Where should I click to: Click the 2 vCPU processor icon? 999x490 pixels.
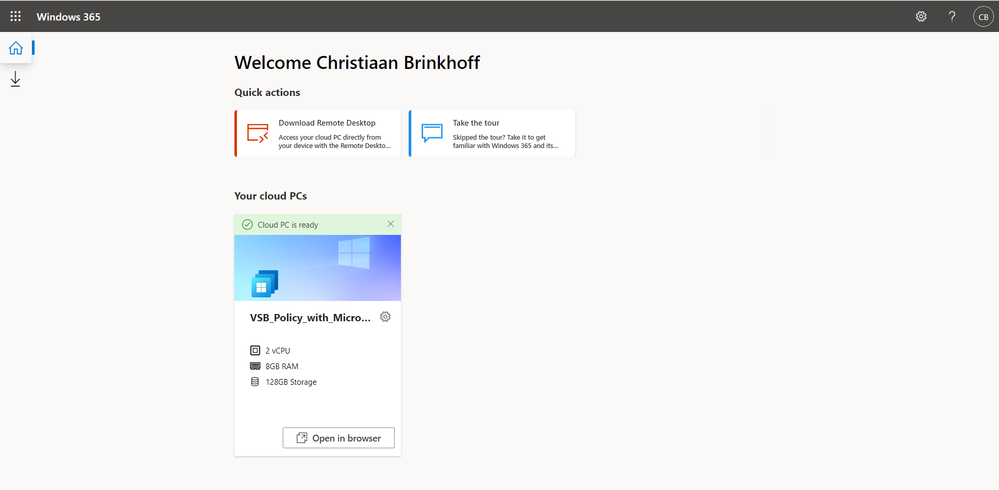255,350
